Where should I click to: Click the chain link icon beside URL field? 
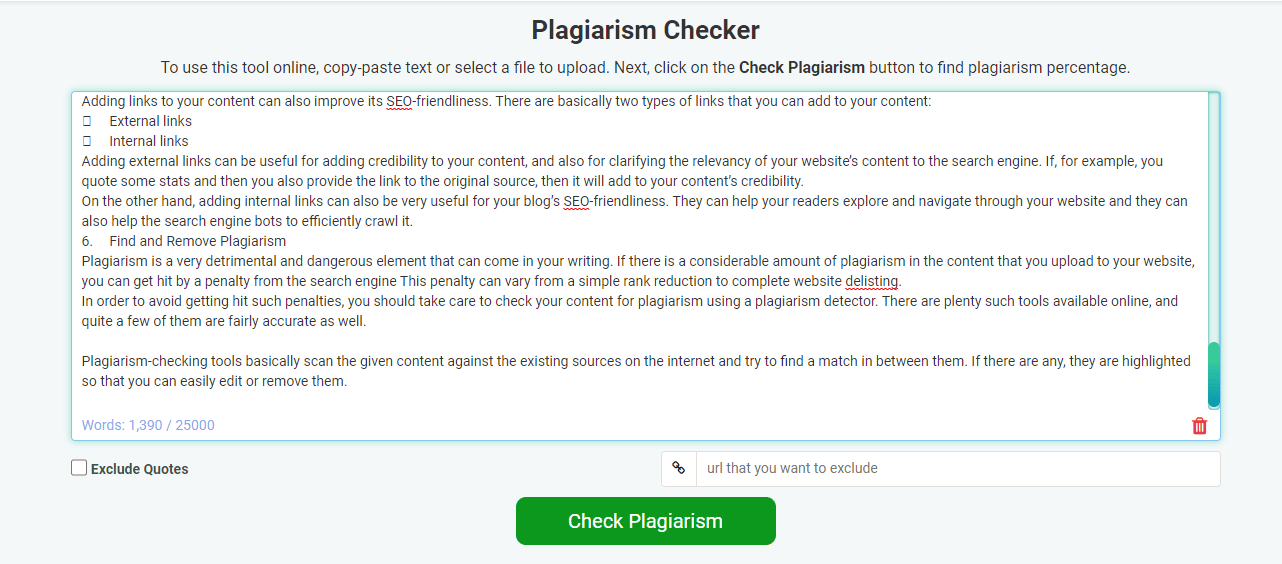pos(679,468)
